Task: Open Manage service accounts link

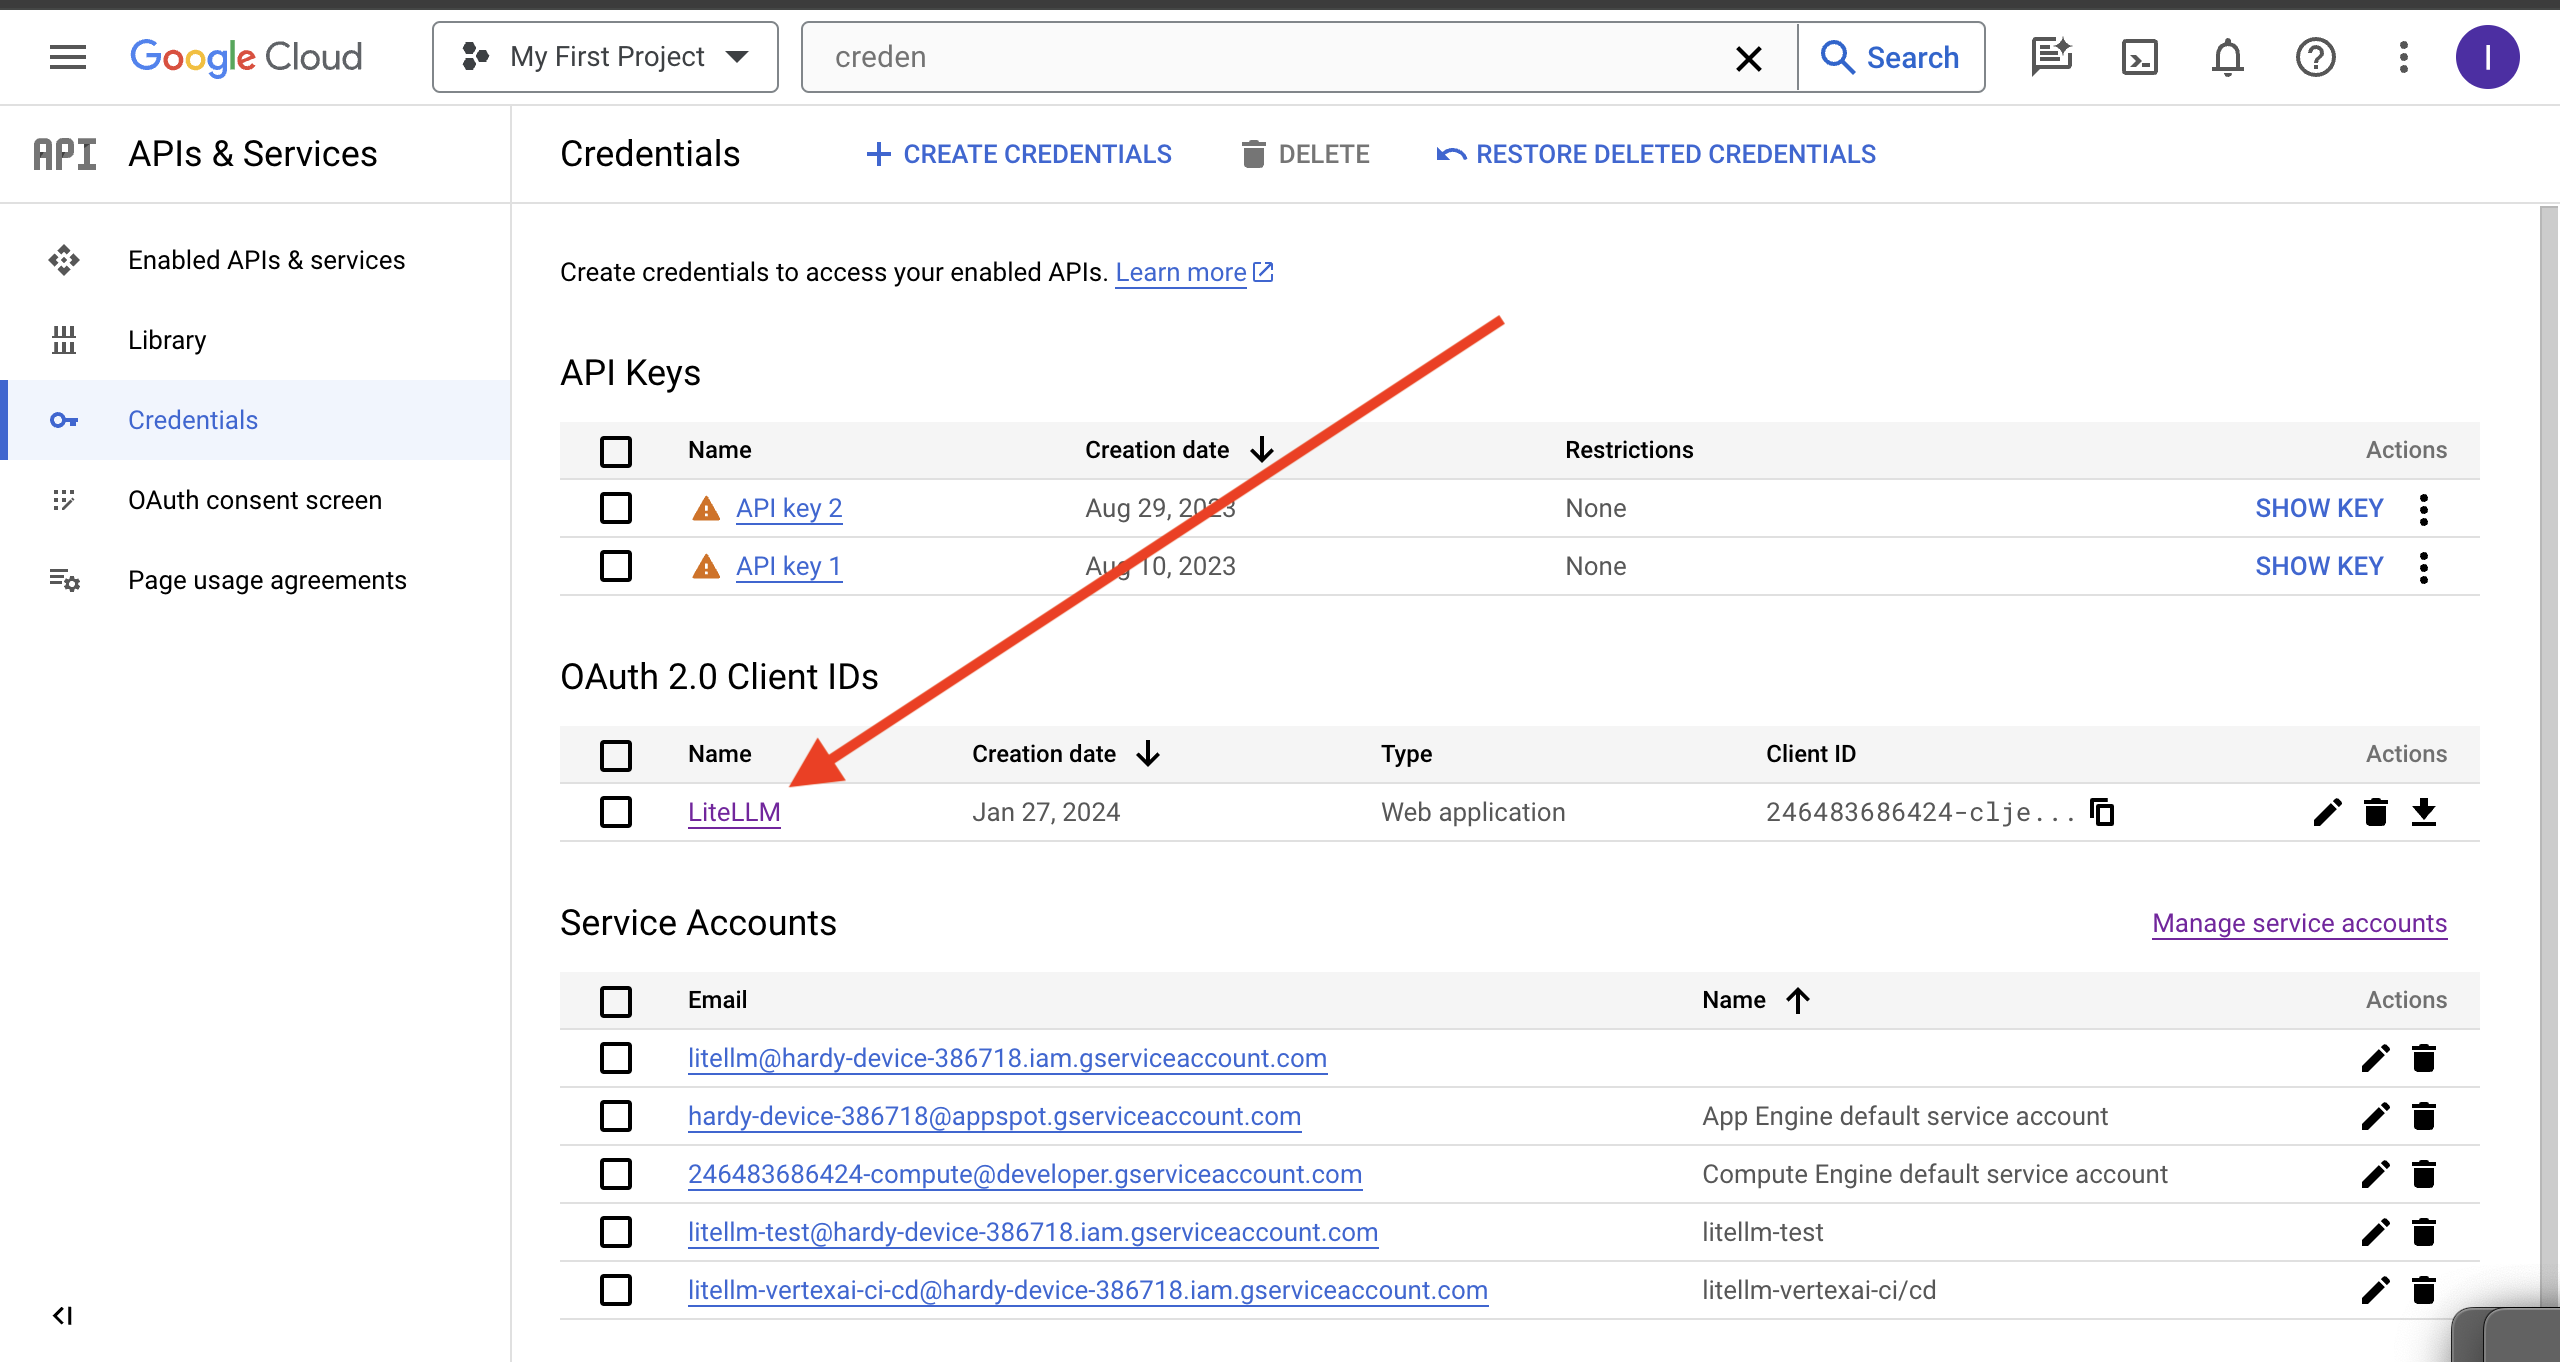Action: click(x=2299, y=923)
